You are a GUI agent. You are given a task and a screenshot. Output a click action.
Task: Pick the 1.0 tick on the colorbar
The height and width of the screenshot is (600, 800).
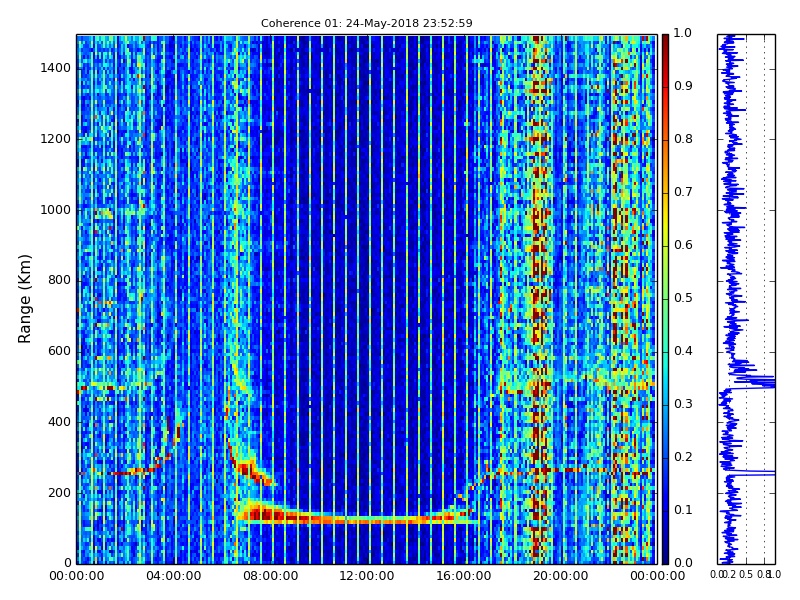coord(683,33)
